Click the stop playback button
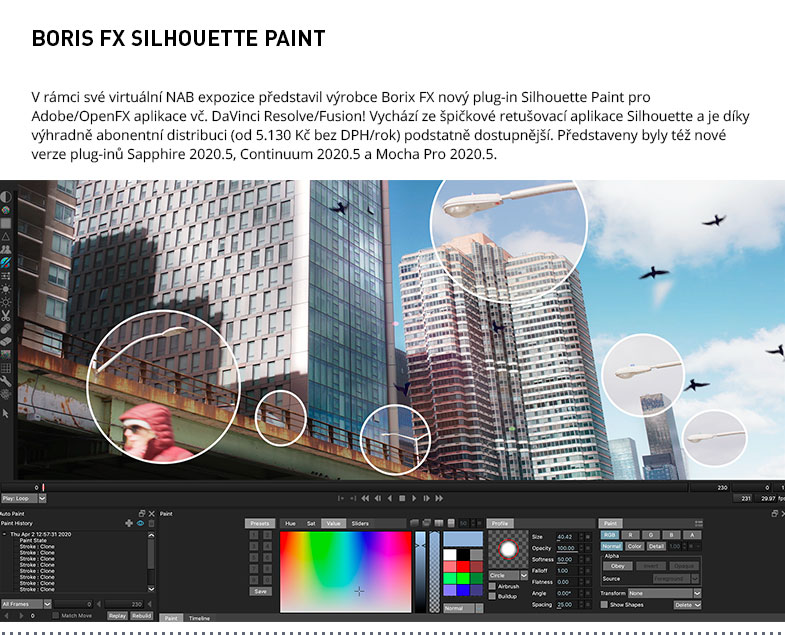 click(402, 498)
